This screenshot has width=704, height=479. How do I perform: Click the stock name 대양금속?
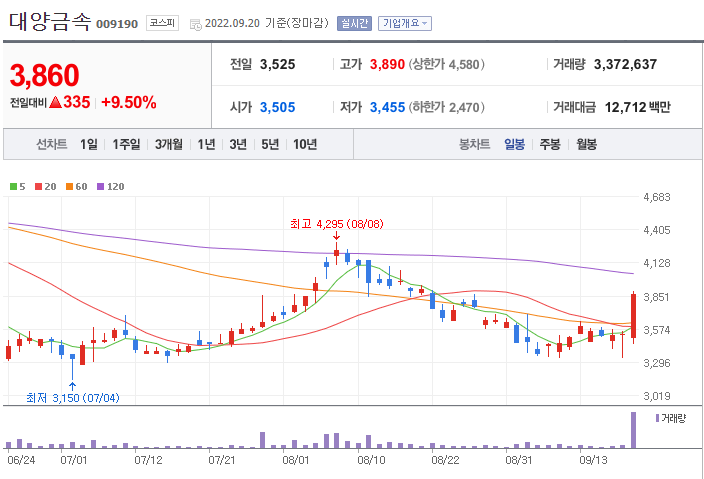[x=50, y=22]
